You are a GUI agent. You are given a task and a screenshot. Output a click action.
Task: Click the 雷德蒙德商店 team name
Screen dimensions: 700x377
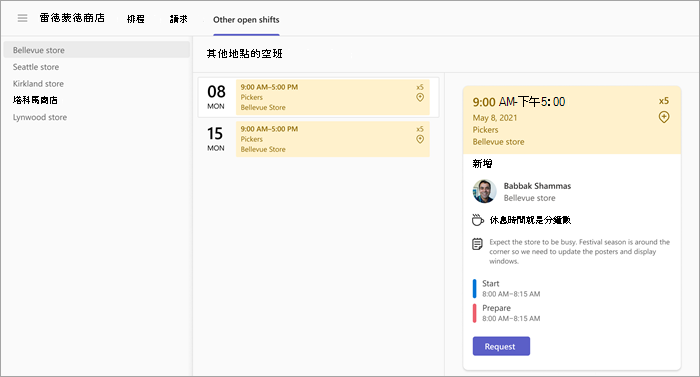click(x=72, y=18)
